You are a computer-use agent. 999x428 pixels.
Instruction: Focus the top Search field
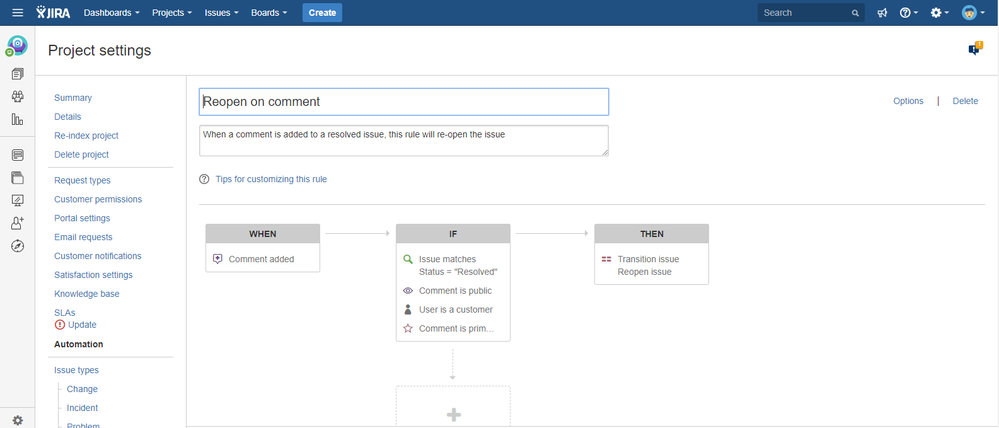[810, 13]
